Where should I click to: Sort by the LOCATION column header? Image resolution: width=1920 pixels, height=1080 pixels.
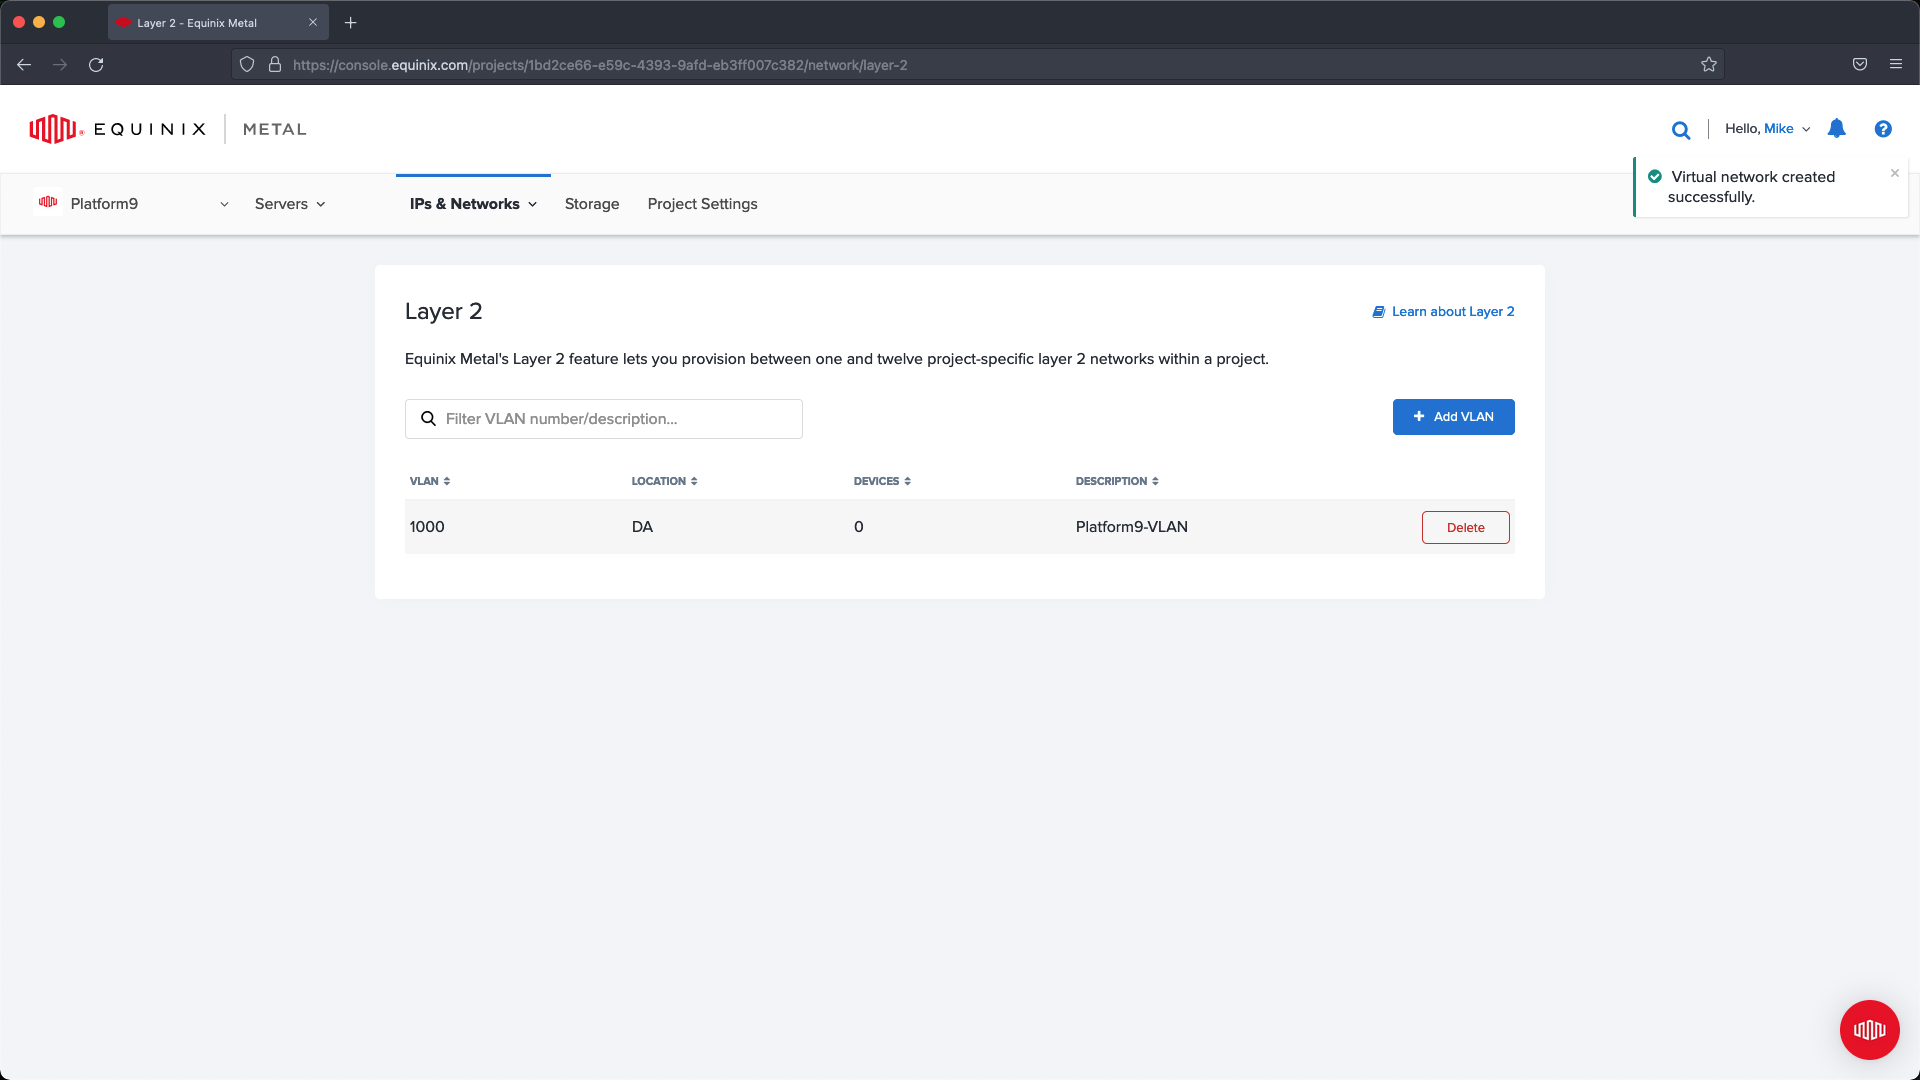tap(664, 481)
